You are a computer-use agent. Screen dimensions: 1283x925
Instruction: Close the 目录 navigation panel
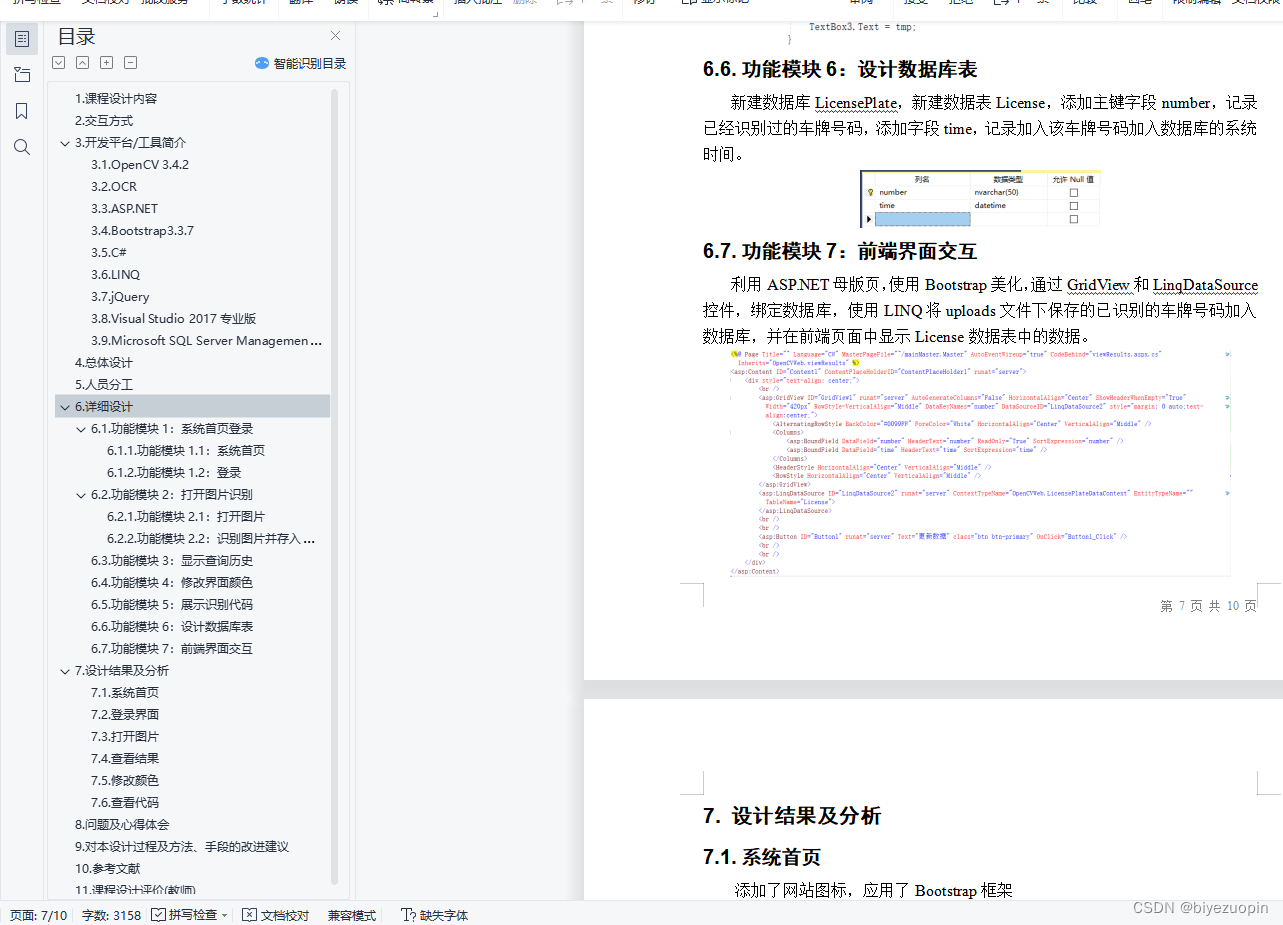[335, 36]
